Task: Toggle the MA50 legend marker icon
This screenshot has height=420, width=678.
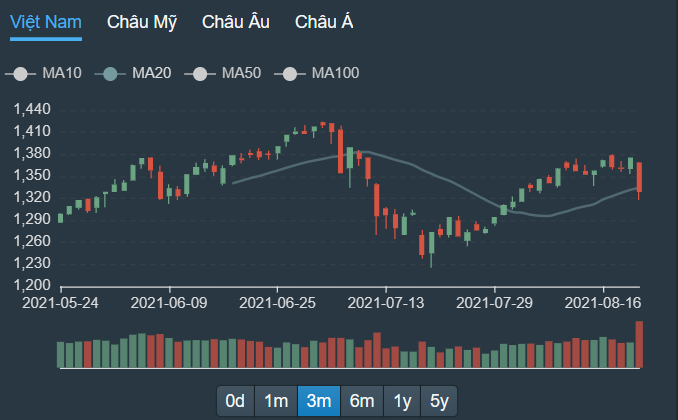Action: [200, 73]
